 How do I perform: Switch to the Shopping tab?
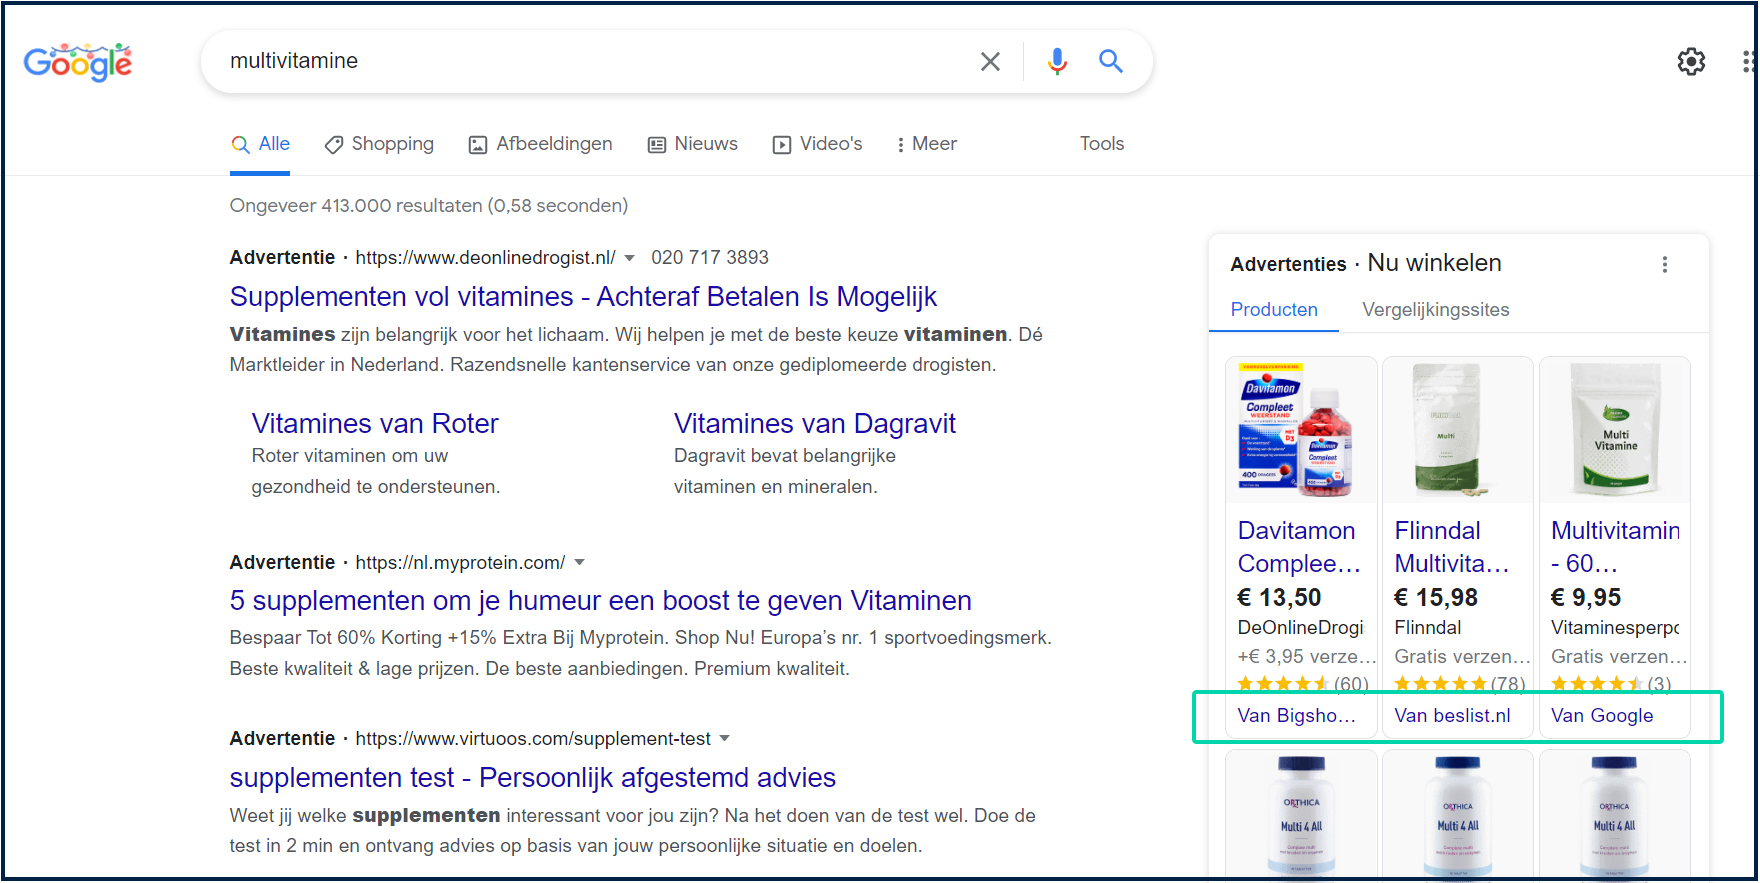(x=379, y=144)
